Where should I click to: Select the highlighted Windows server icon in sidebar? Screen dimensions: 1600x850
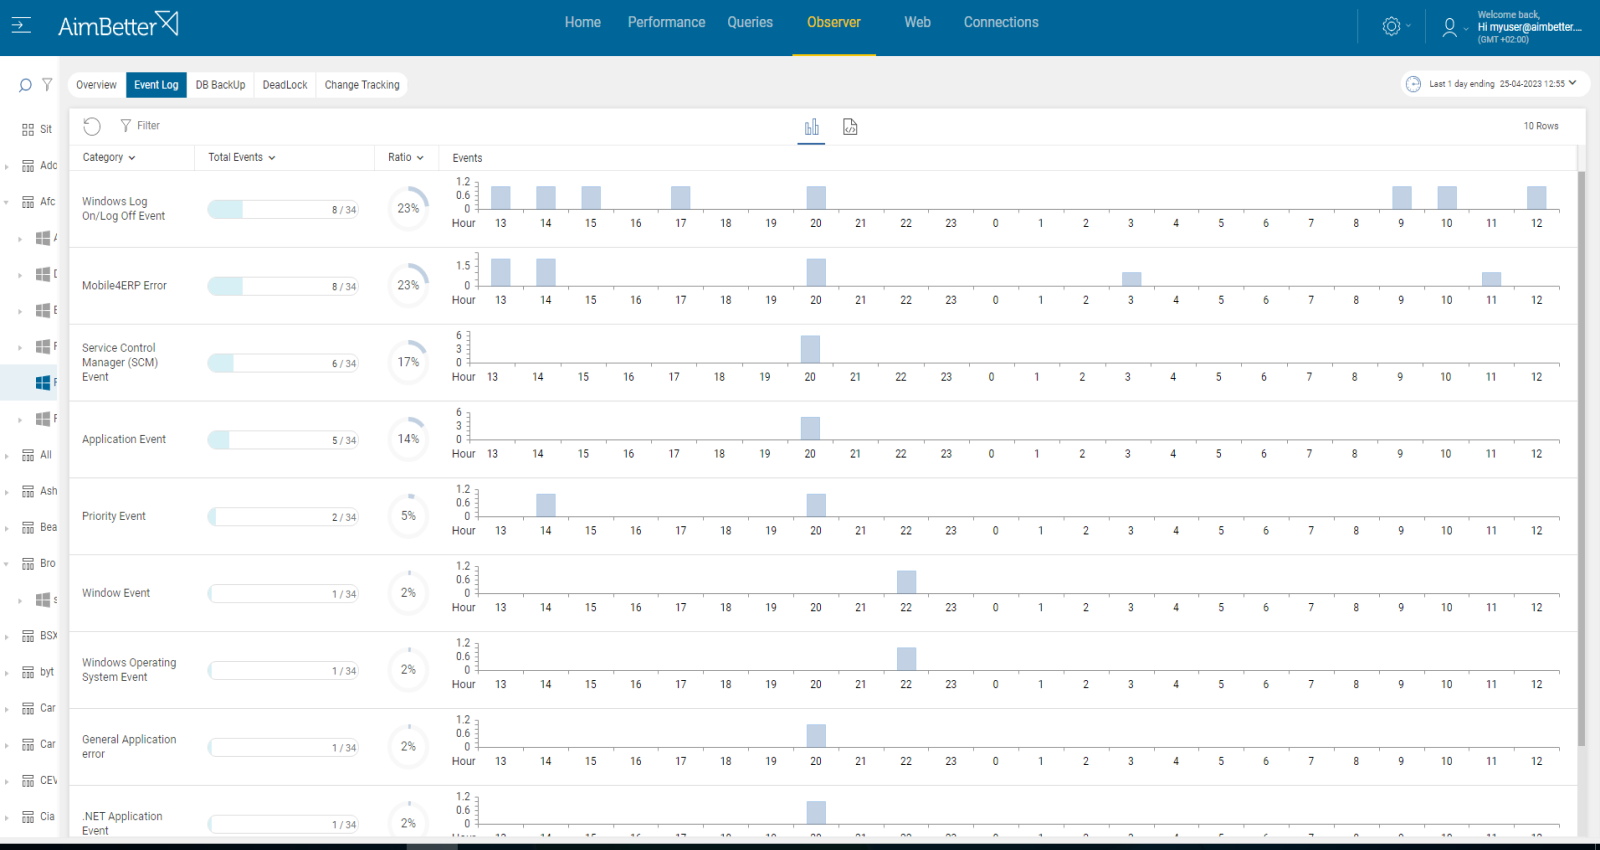click(x=43, y=383)
